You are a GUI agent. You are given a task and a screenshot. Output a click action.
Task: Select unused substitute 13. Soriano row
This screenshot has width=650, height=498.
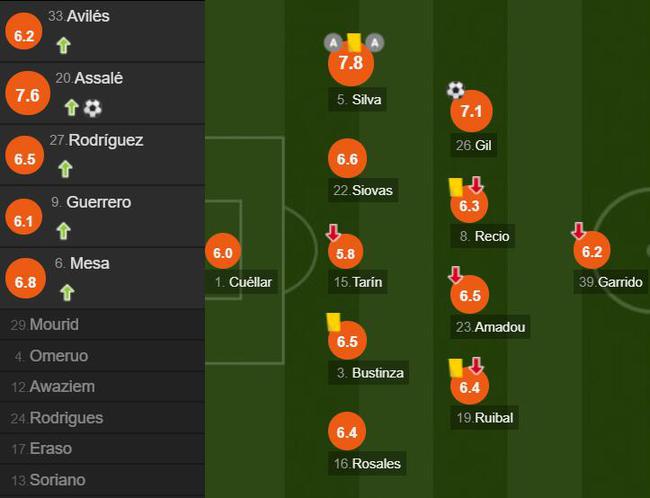coord(102,480)
